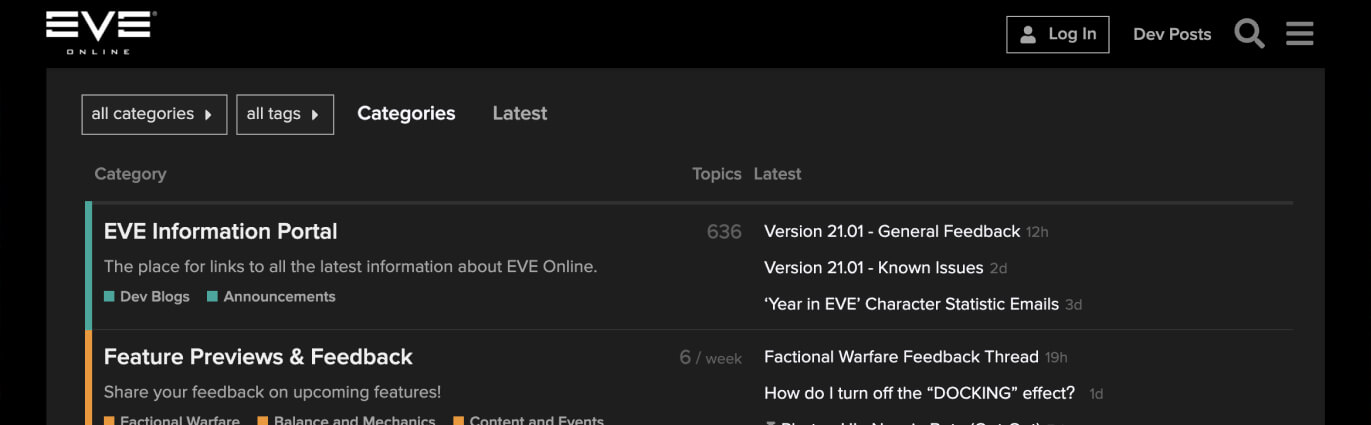Click the Topics column header
Viewport: 1371px width, 425px height.
(717, 174)
